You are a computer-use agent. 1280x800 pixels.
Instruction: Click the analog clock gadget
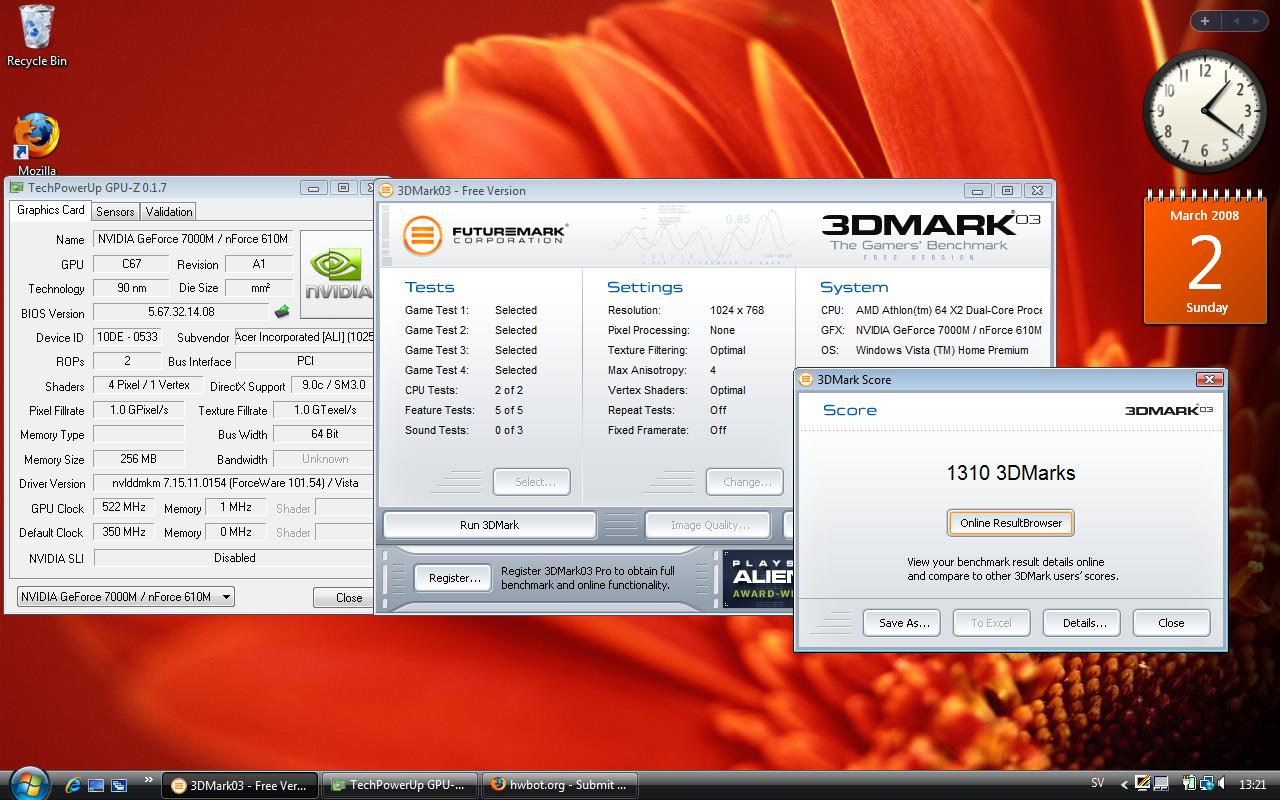tap(1204, 111)
